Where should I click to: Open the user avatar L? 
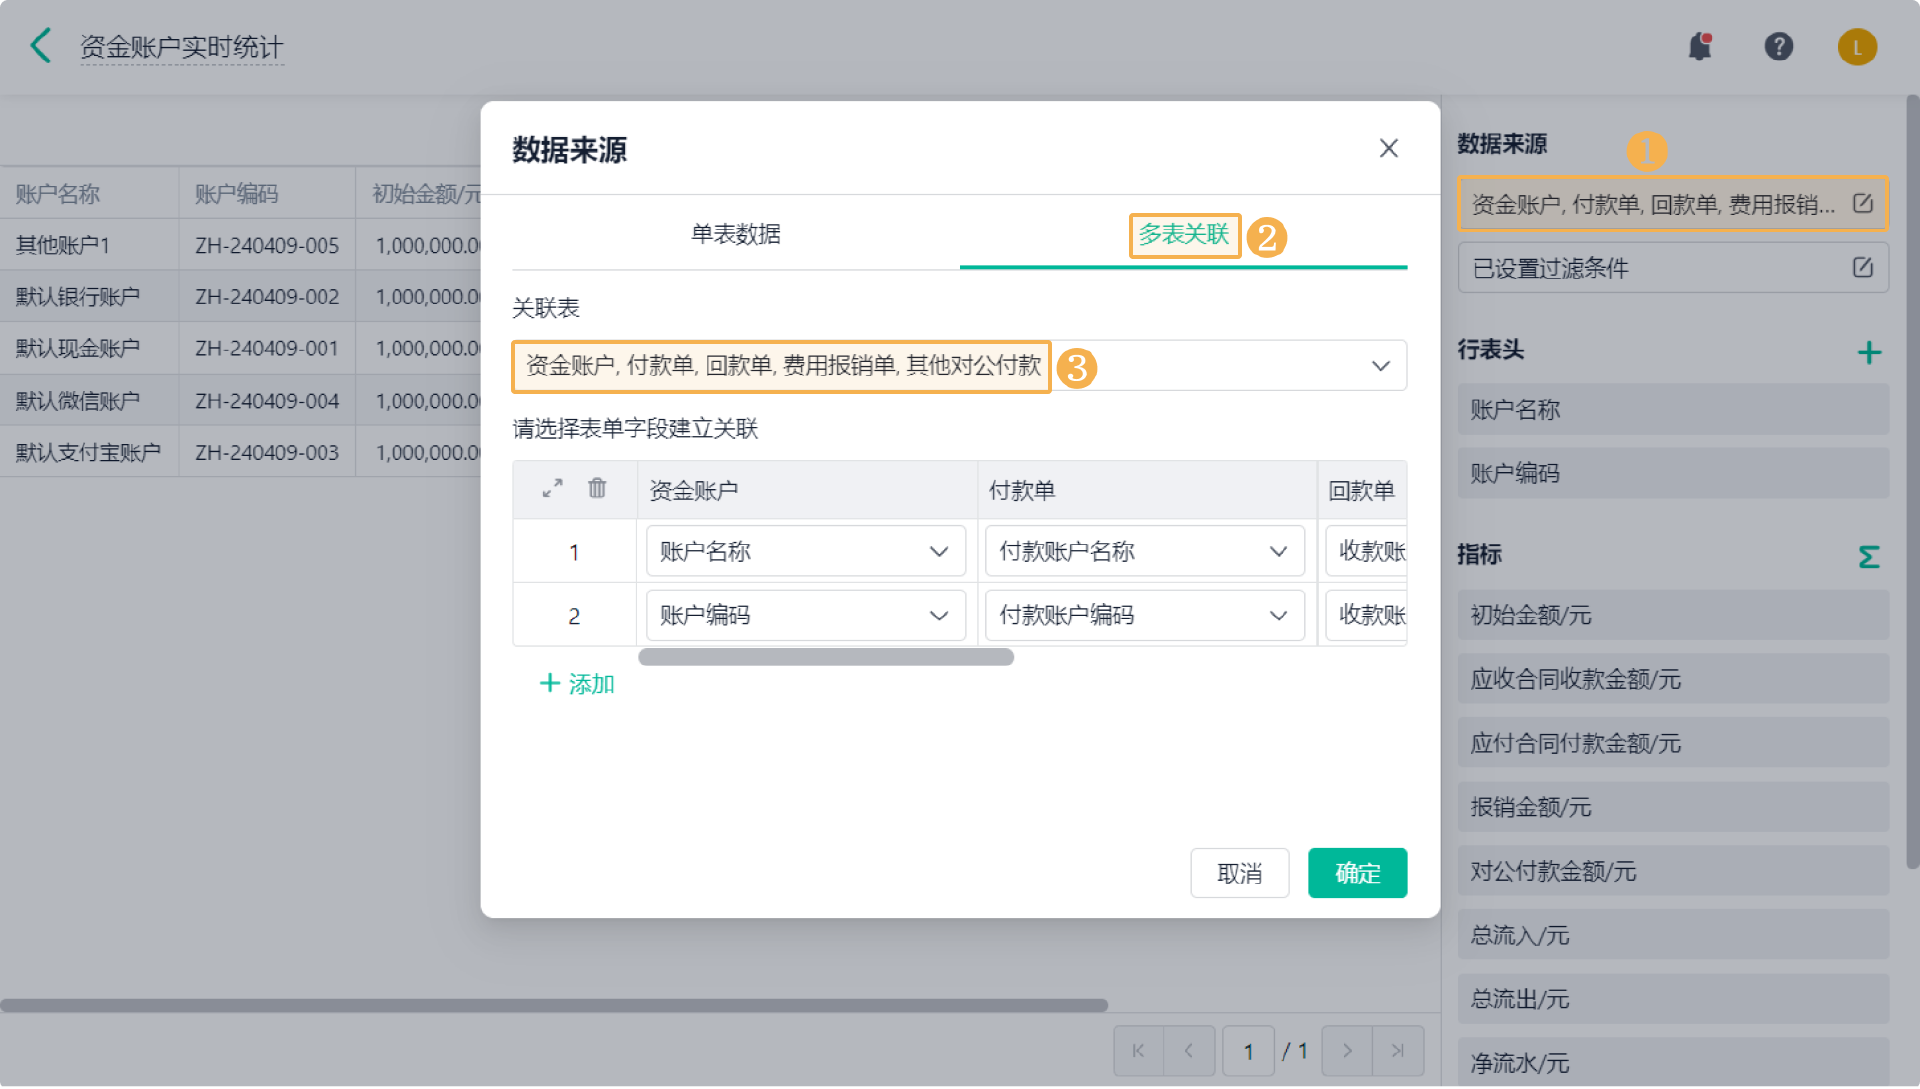point(1857,47)
